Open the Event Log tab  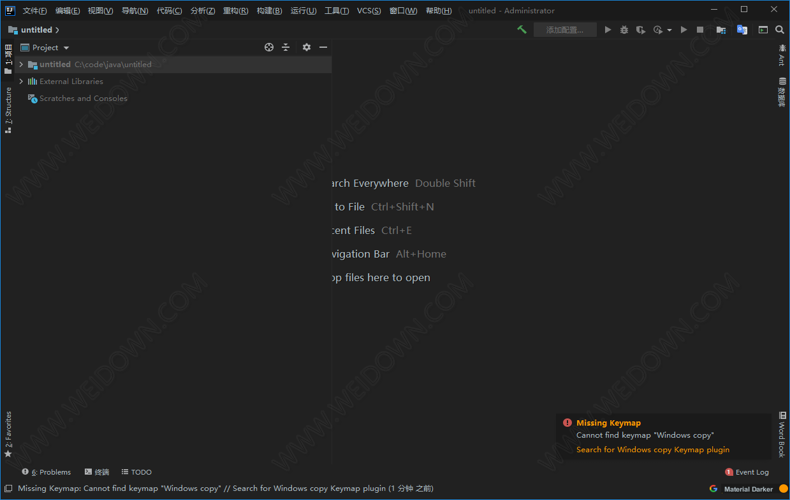click(747, 472)
